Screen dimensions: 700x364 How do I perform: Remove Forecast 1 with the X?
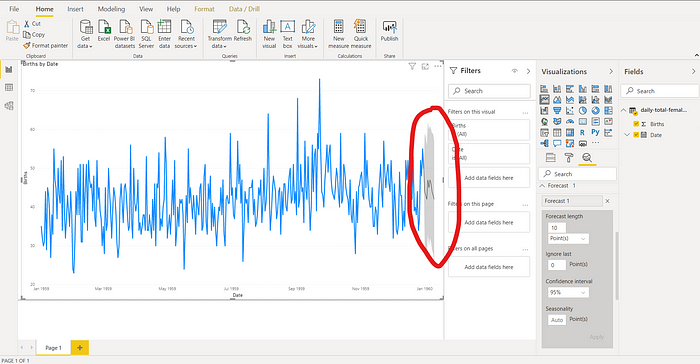pyautogui.click(x=607, y=201)
